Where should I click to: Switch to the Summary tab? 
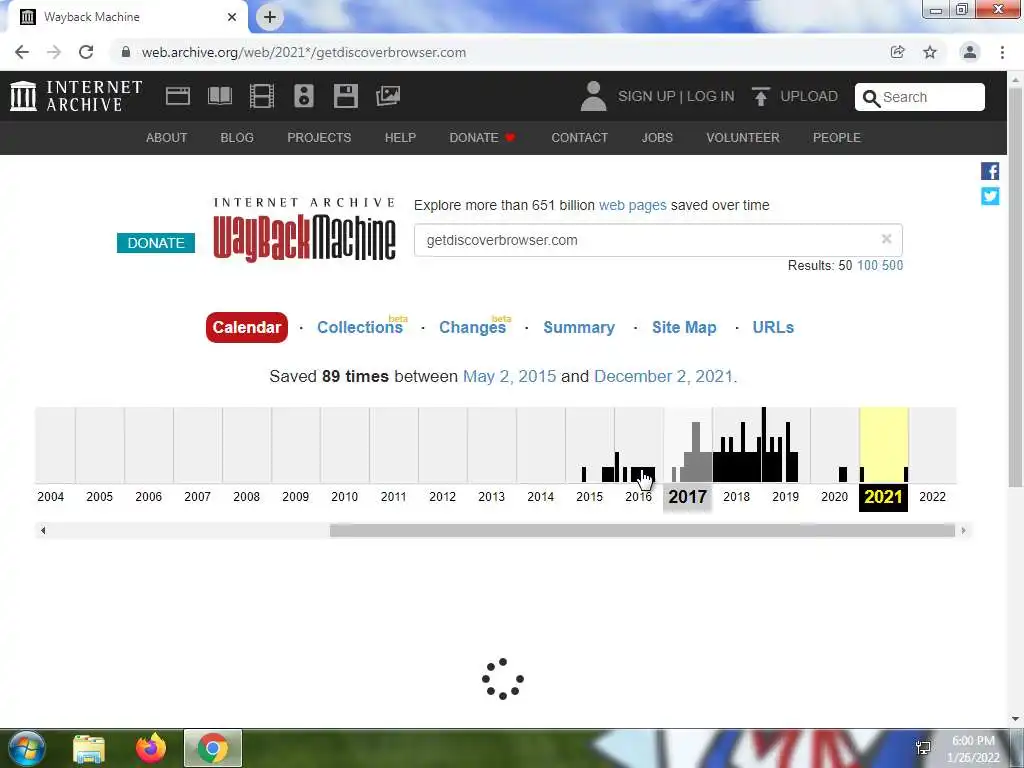click(x=579, y=327)
